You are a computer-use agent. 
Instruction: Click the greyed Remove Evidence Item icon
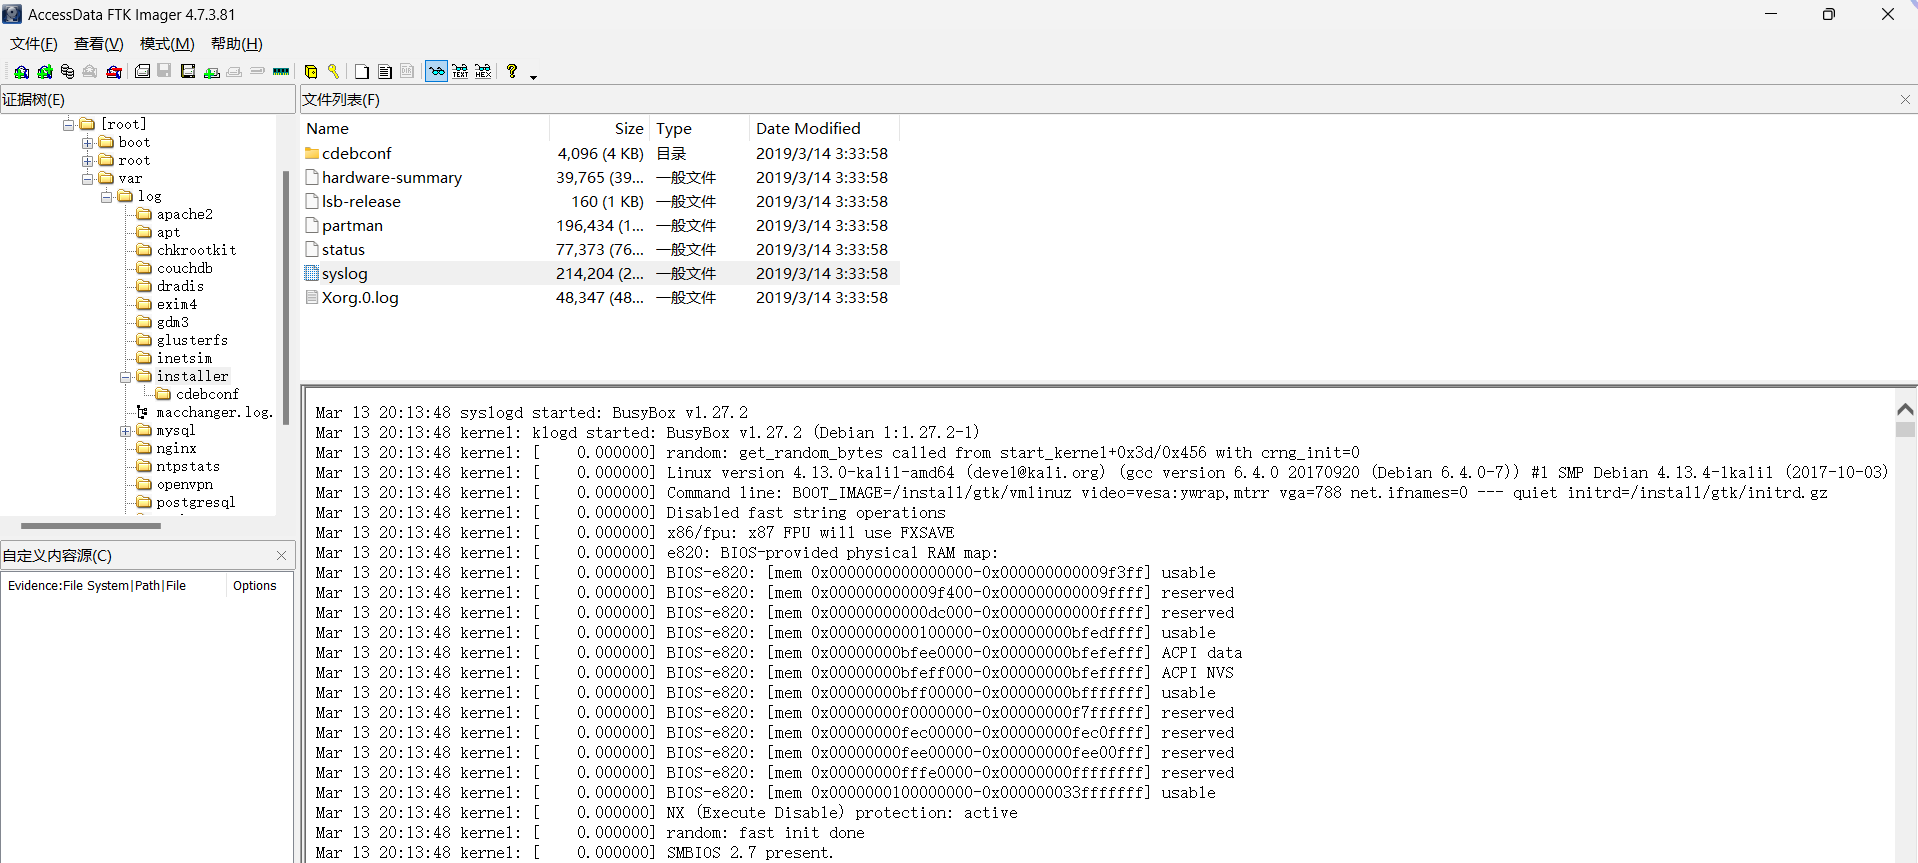[x=90, y=72]
